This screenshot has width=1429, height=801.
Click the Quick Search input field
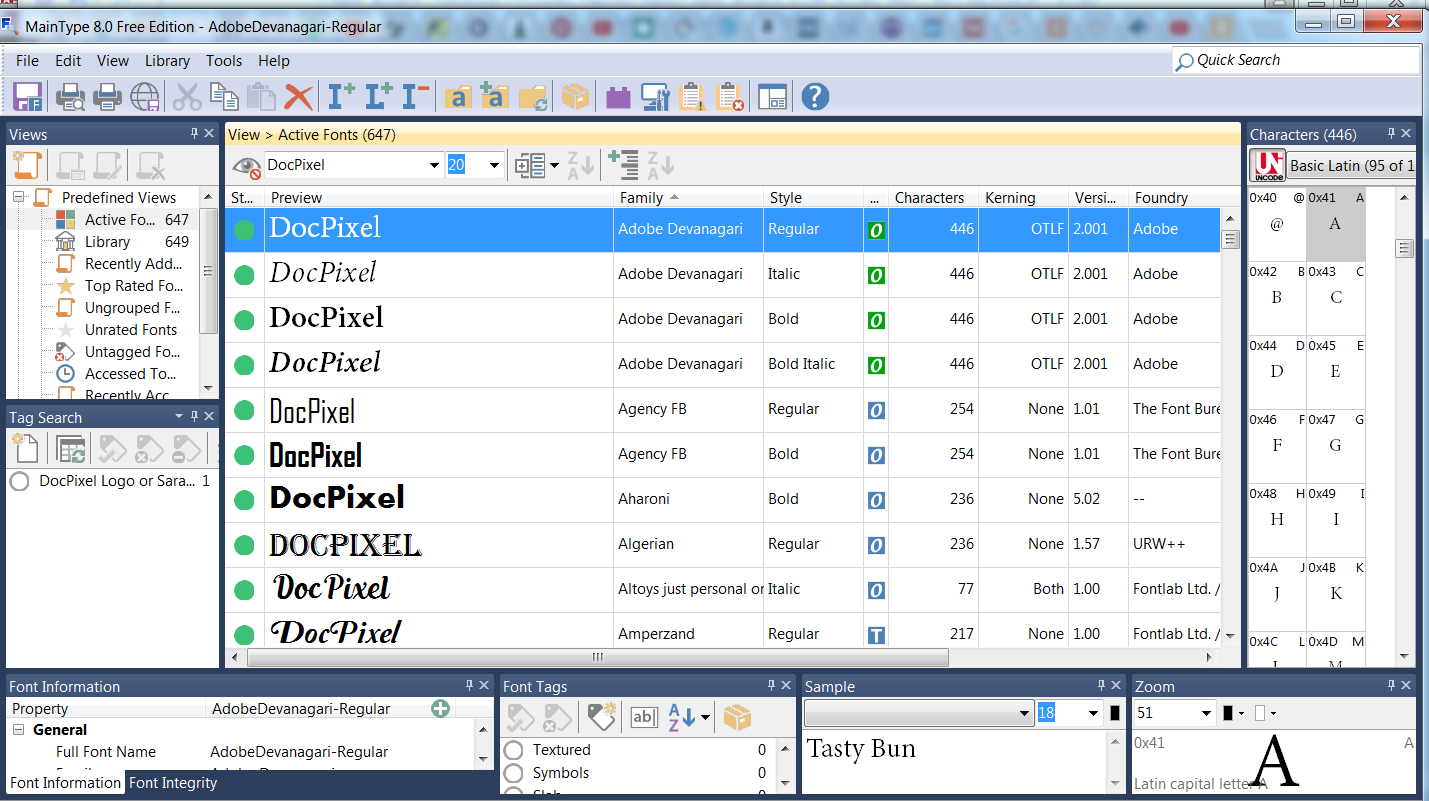[1296, 60]
